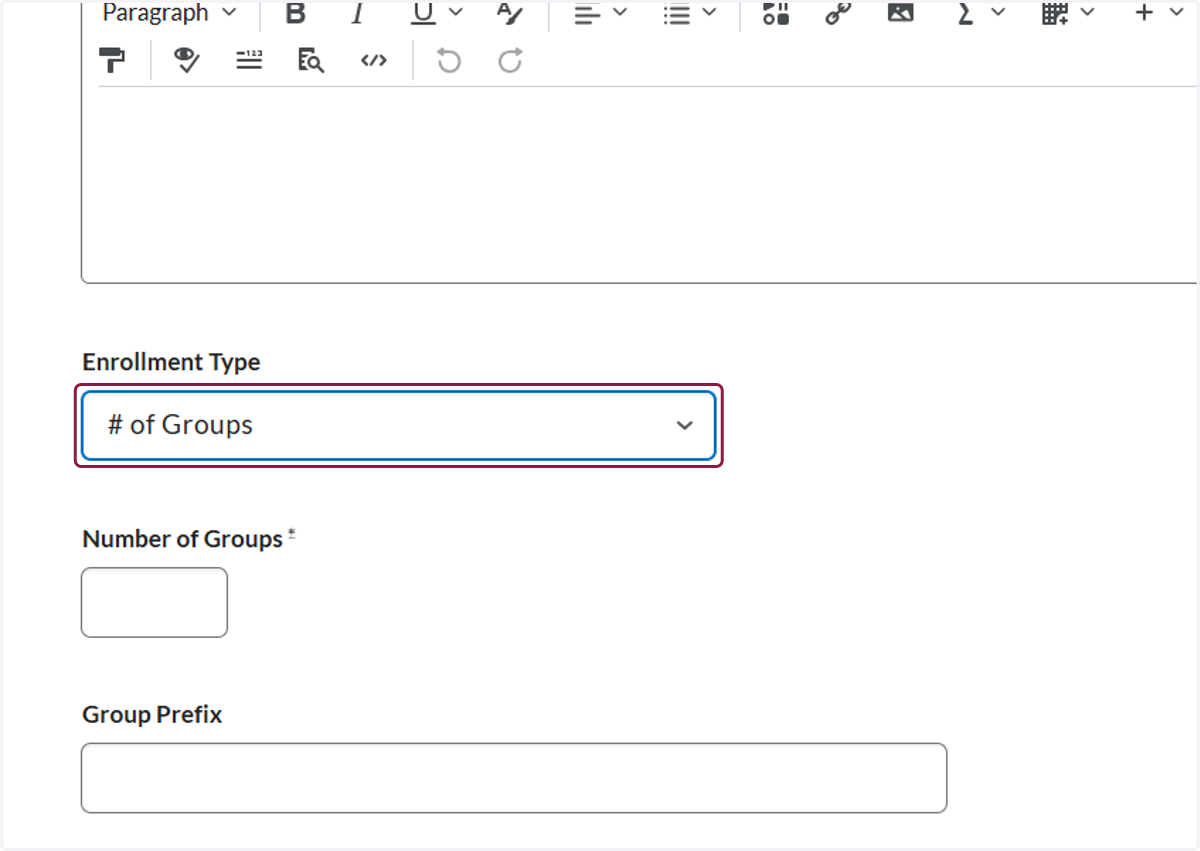Click the Insert Stuff icon
This screenshot has height=851, width=1200.
776,13
